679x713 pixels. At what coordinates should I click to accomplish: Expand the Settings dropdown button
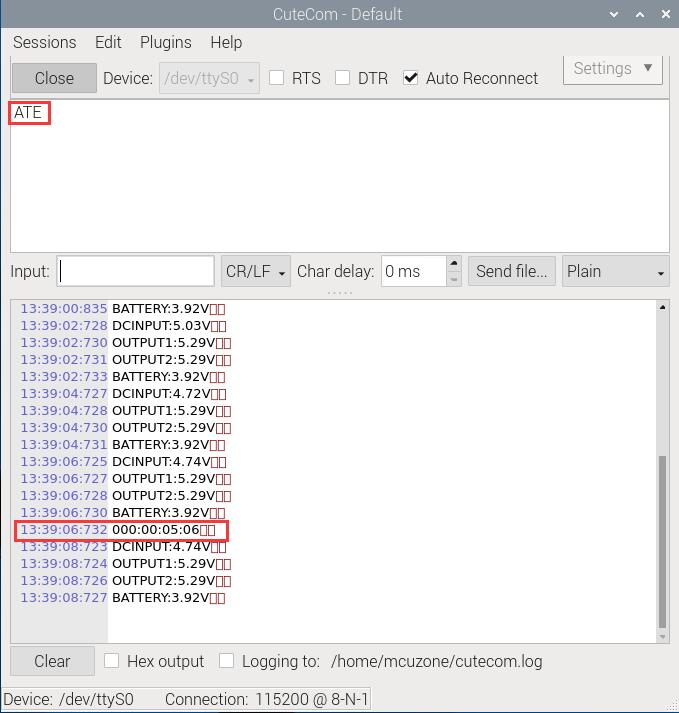tap(613, 69)
